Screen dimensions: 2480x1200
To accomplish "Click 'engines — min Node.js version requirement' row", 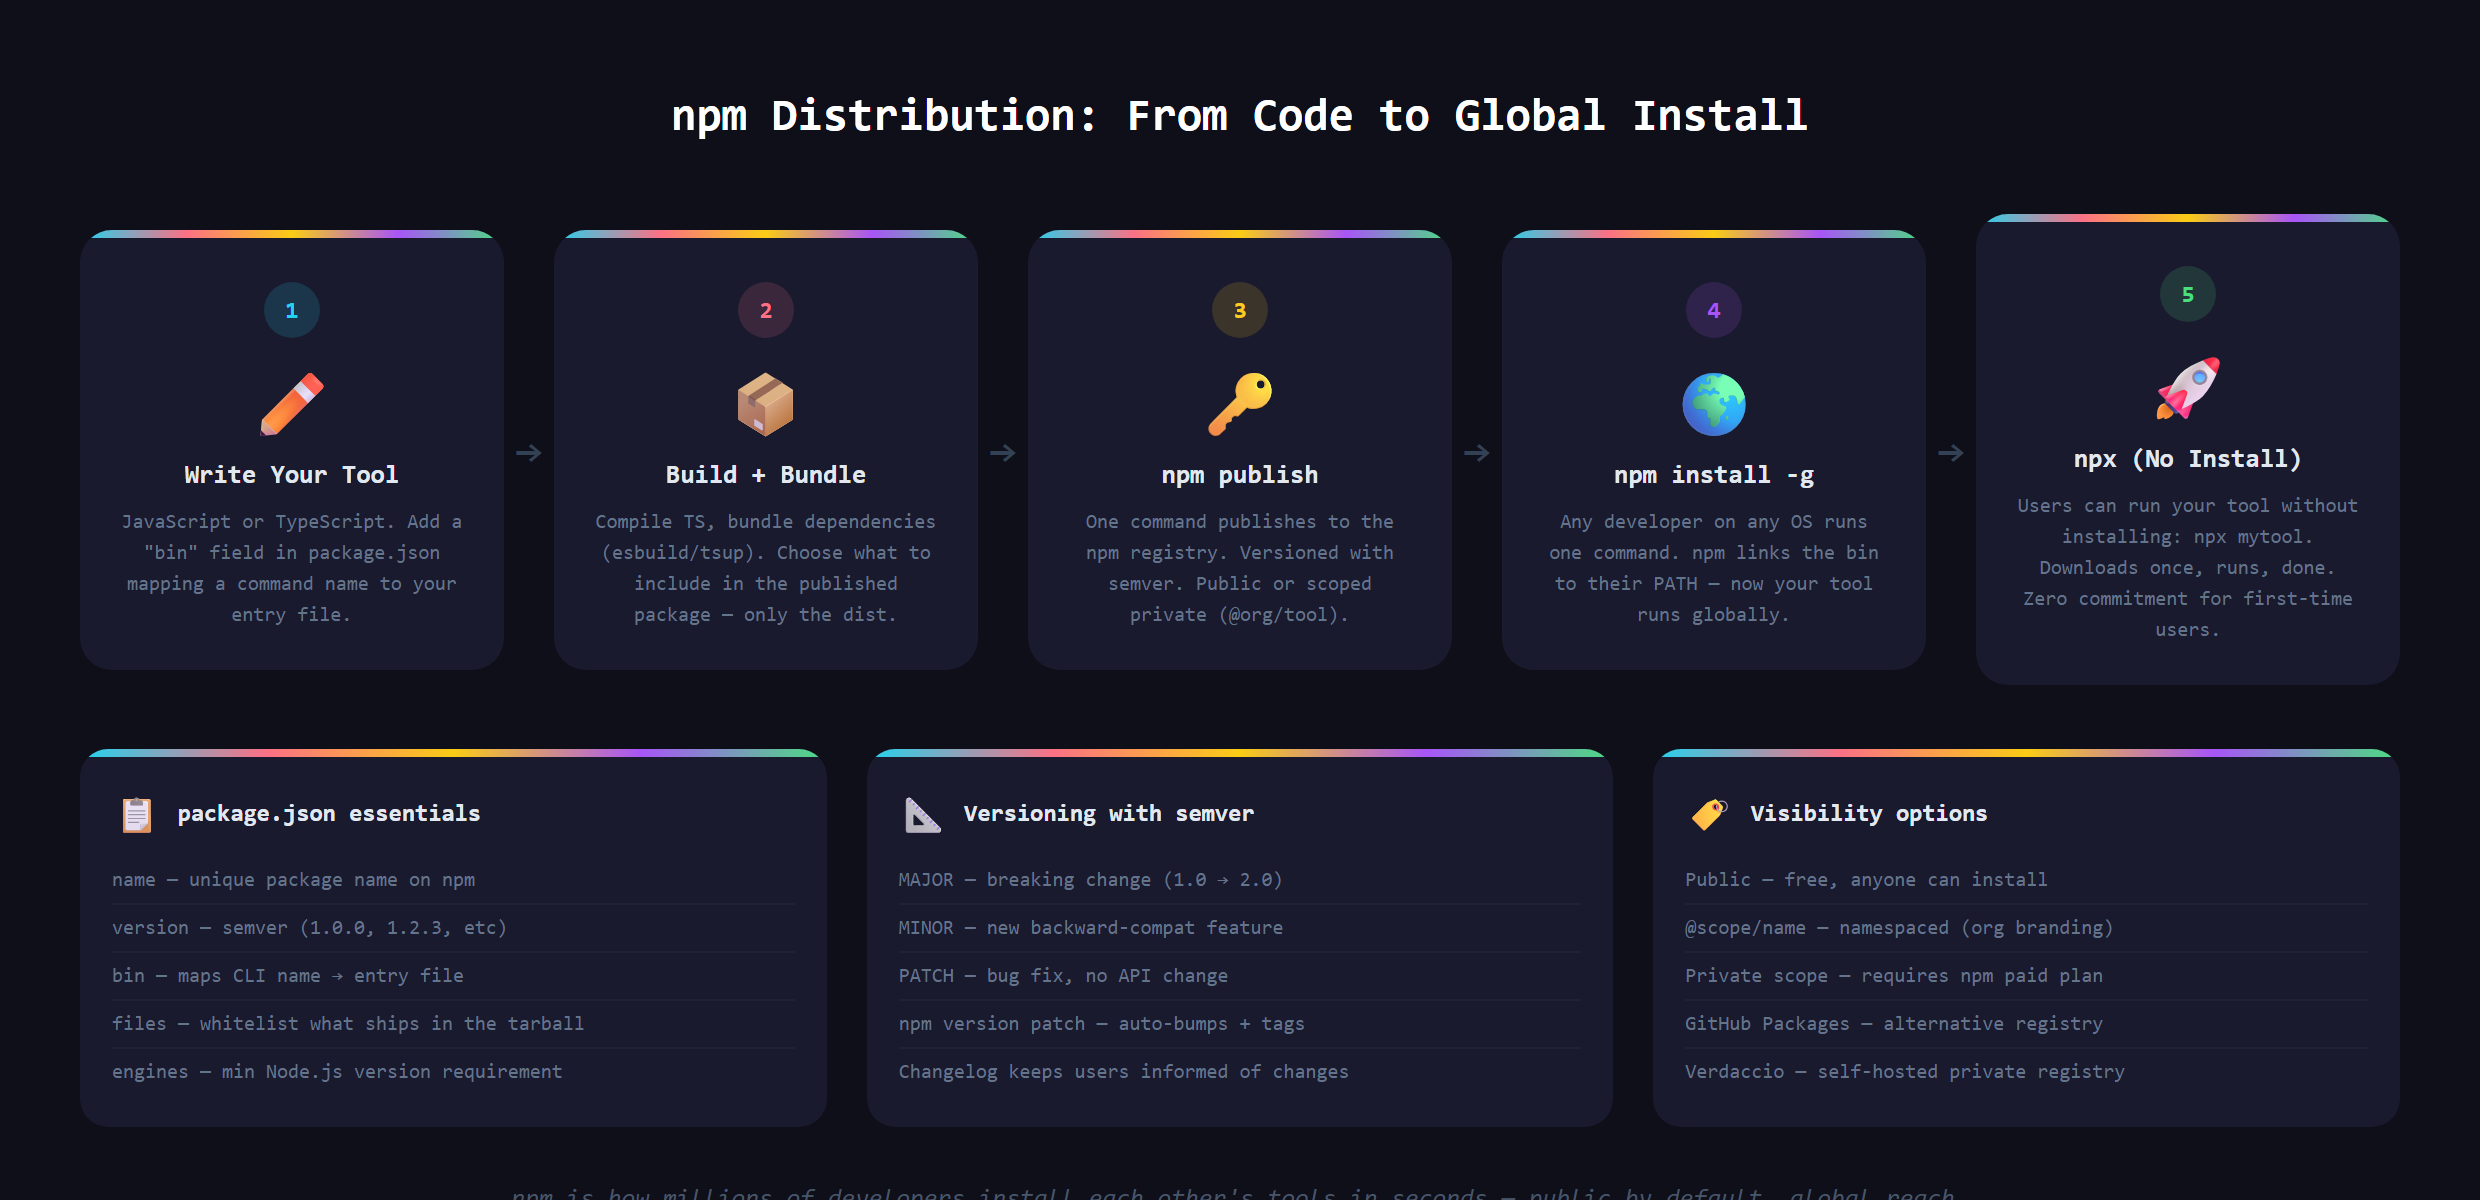I will point(454,1072).
